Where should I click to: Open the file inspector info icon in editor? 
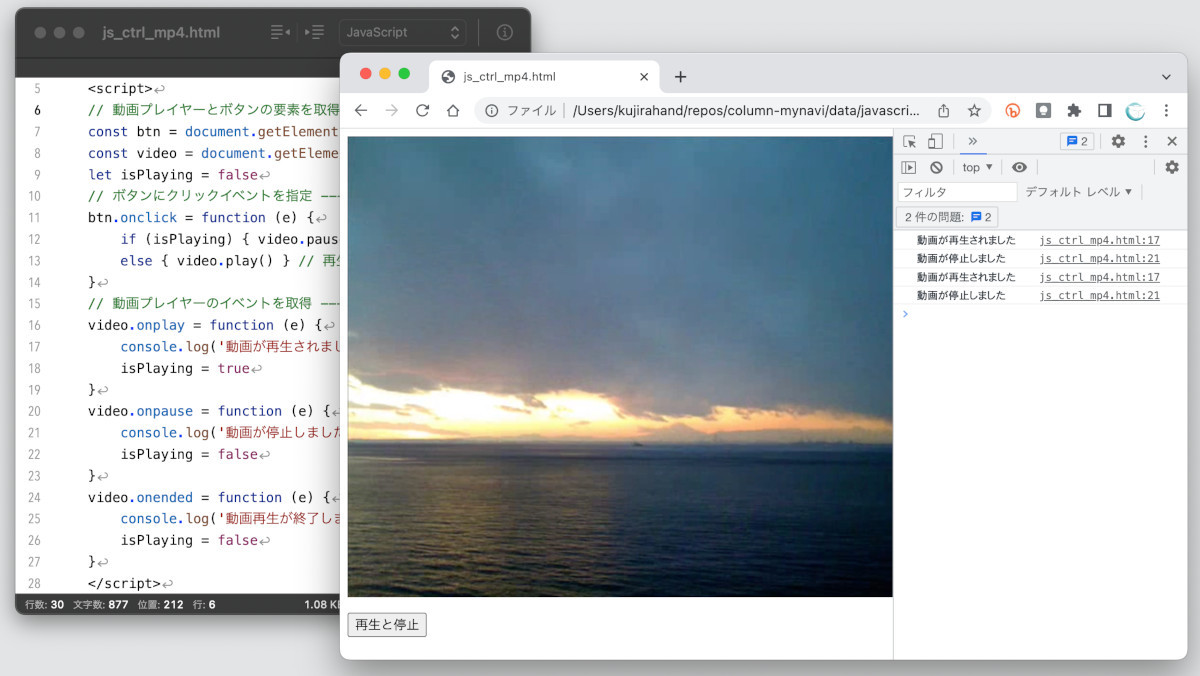point(505,32)
